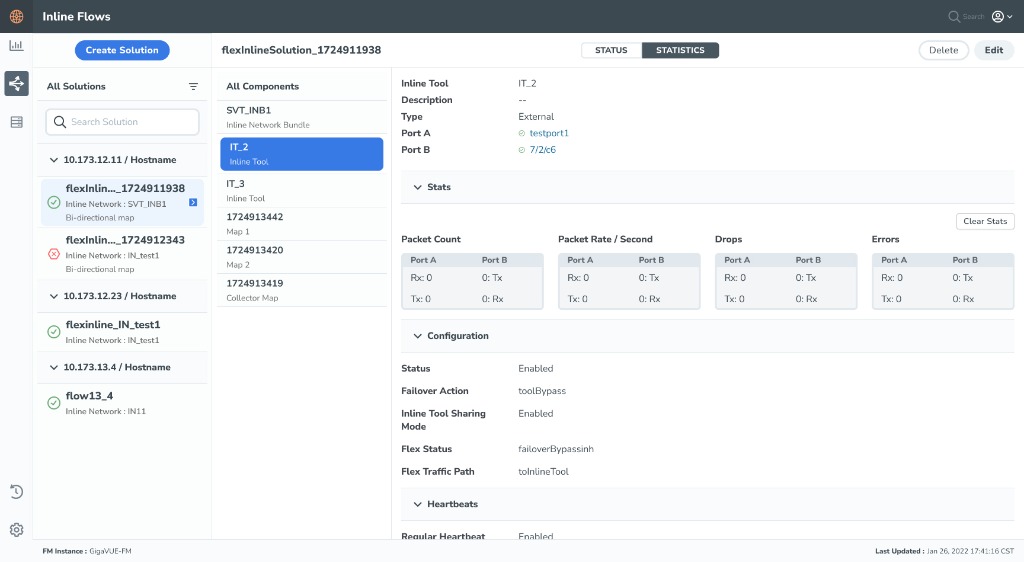Click the Edit button
This screenshot has width=1024, height=562.
pyautogui.click(x=994, y=50)
